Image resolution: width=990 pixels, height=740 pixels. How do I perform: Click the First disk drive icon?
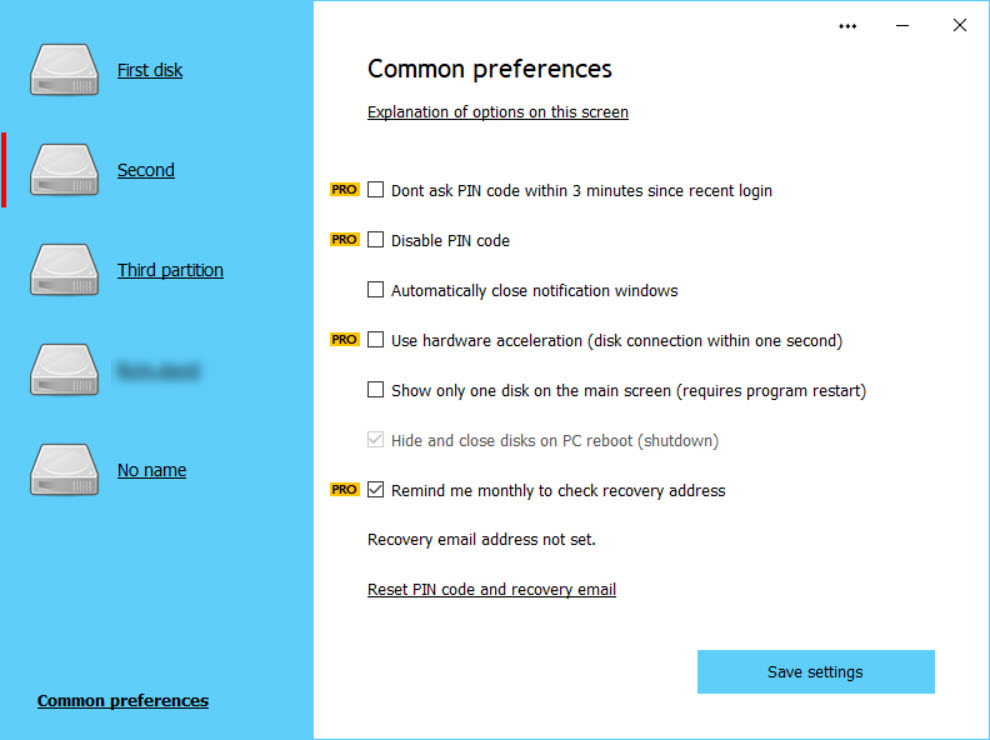65,70
